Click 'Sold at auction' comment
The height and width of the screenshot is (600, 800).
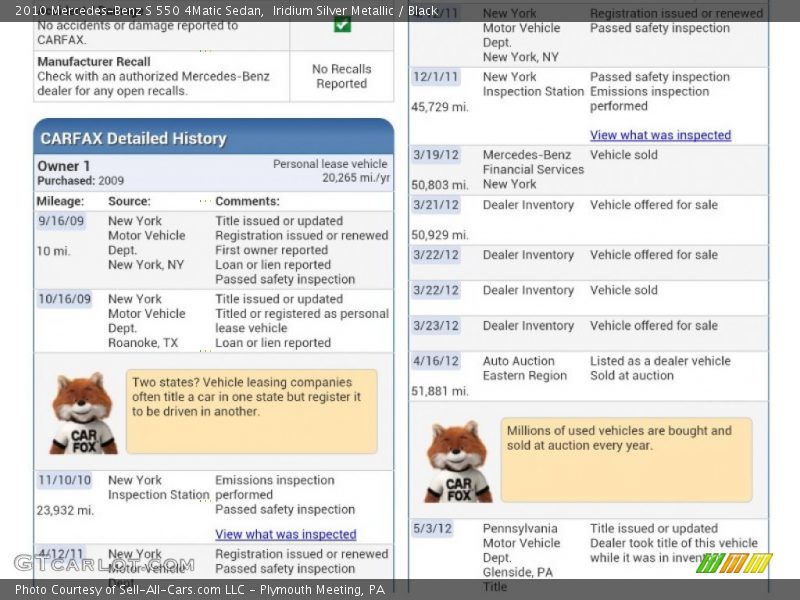coord(632,376)
